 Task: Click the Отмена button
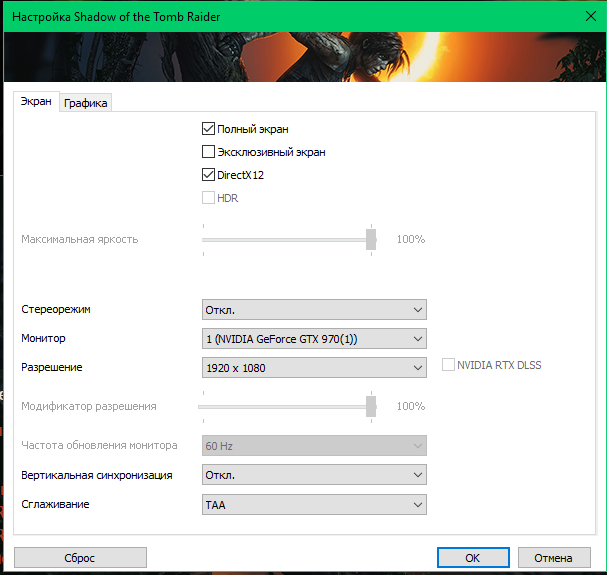pyautogui.click(x=553, y=557)
